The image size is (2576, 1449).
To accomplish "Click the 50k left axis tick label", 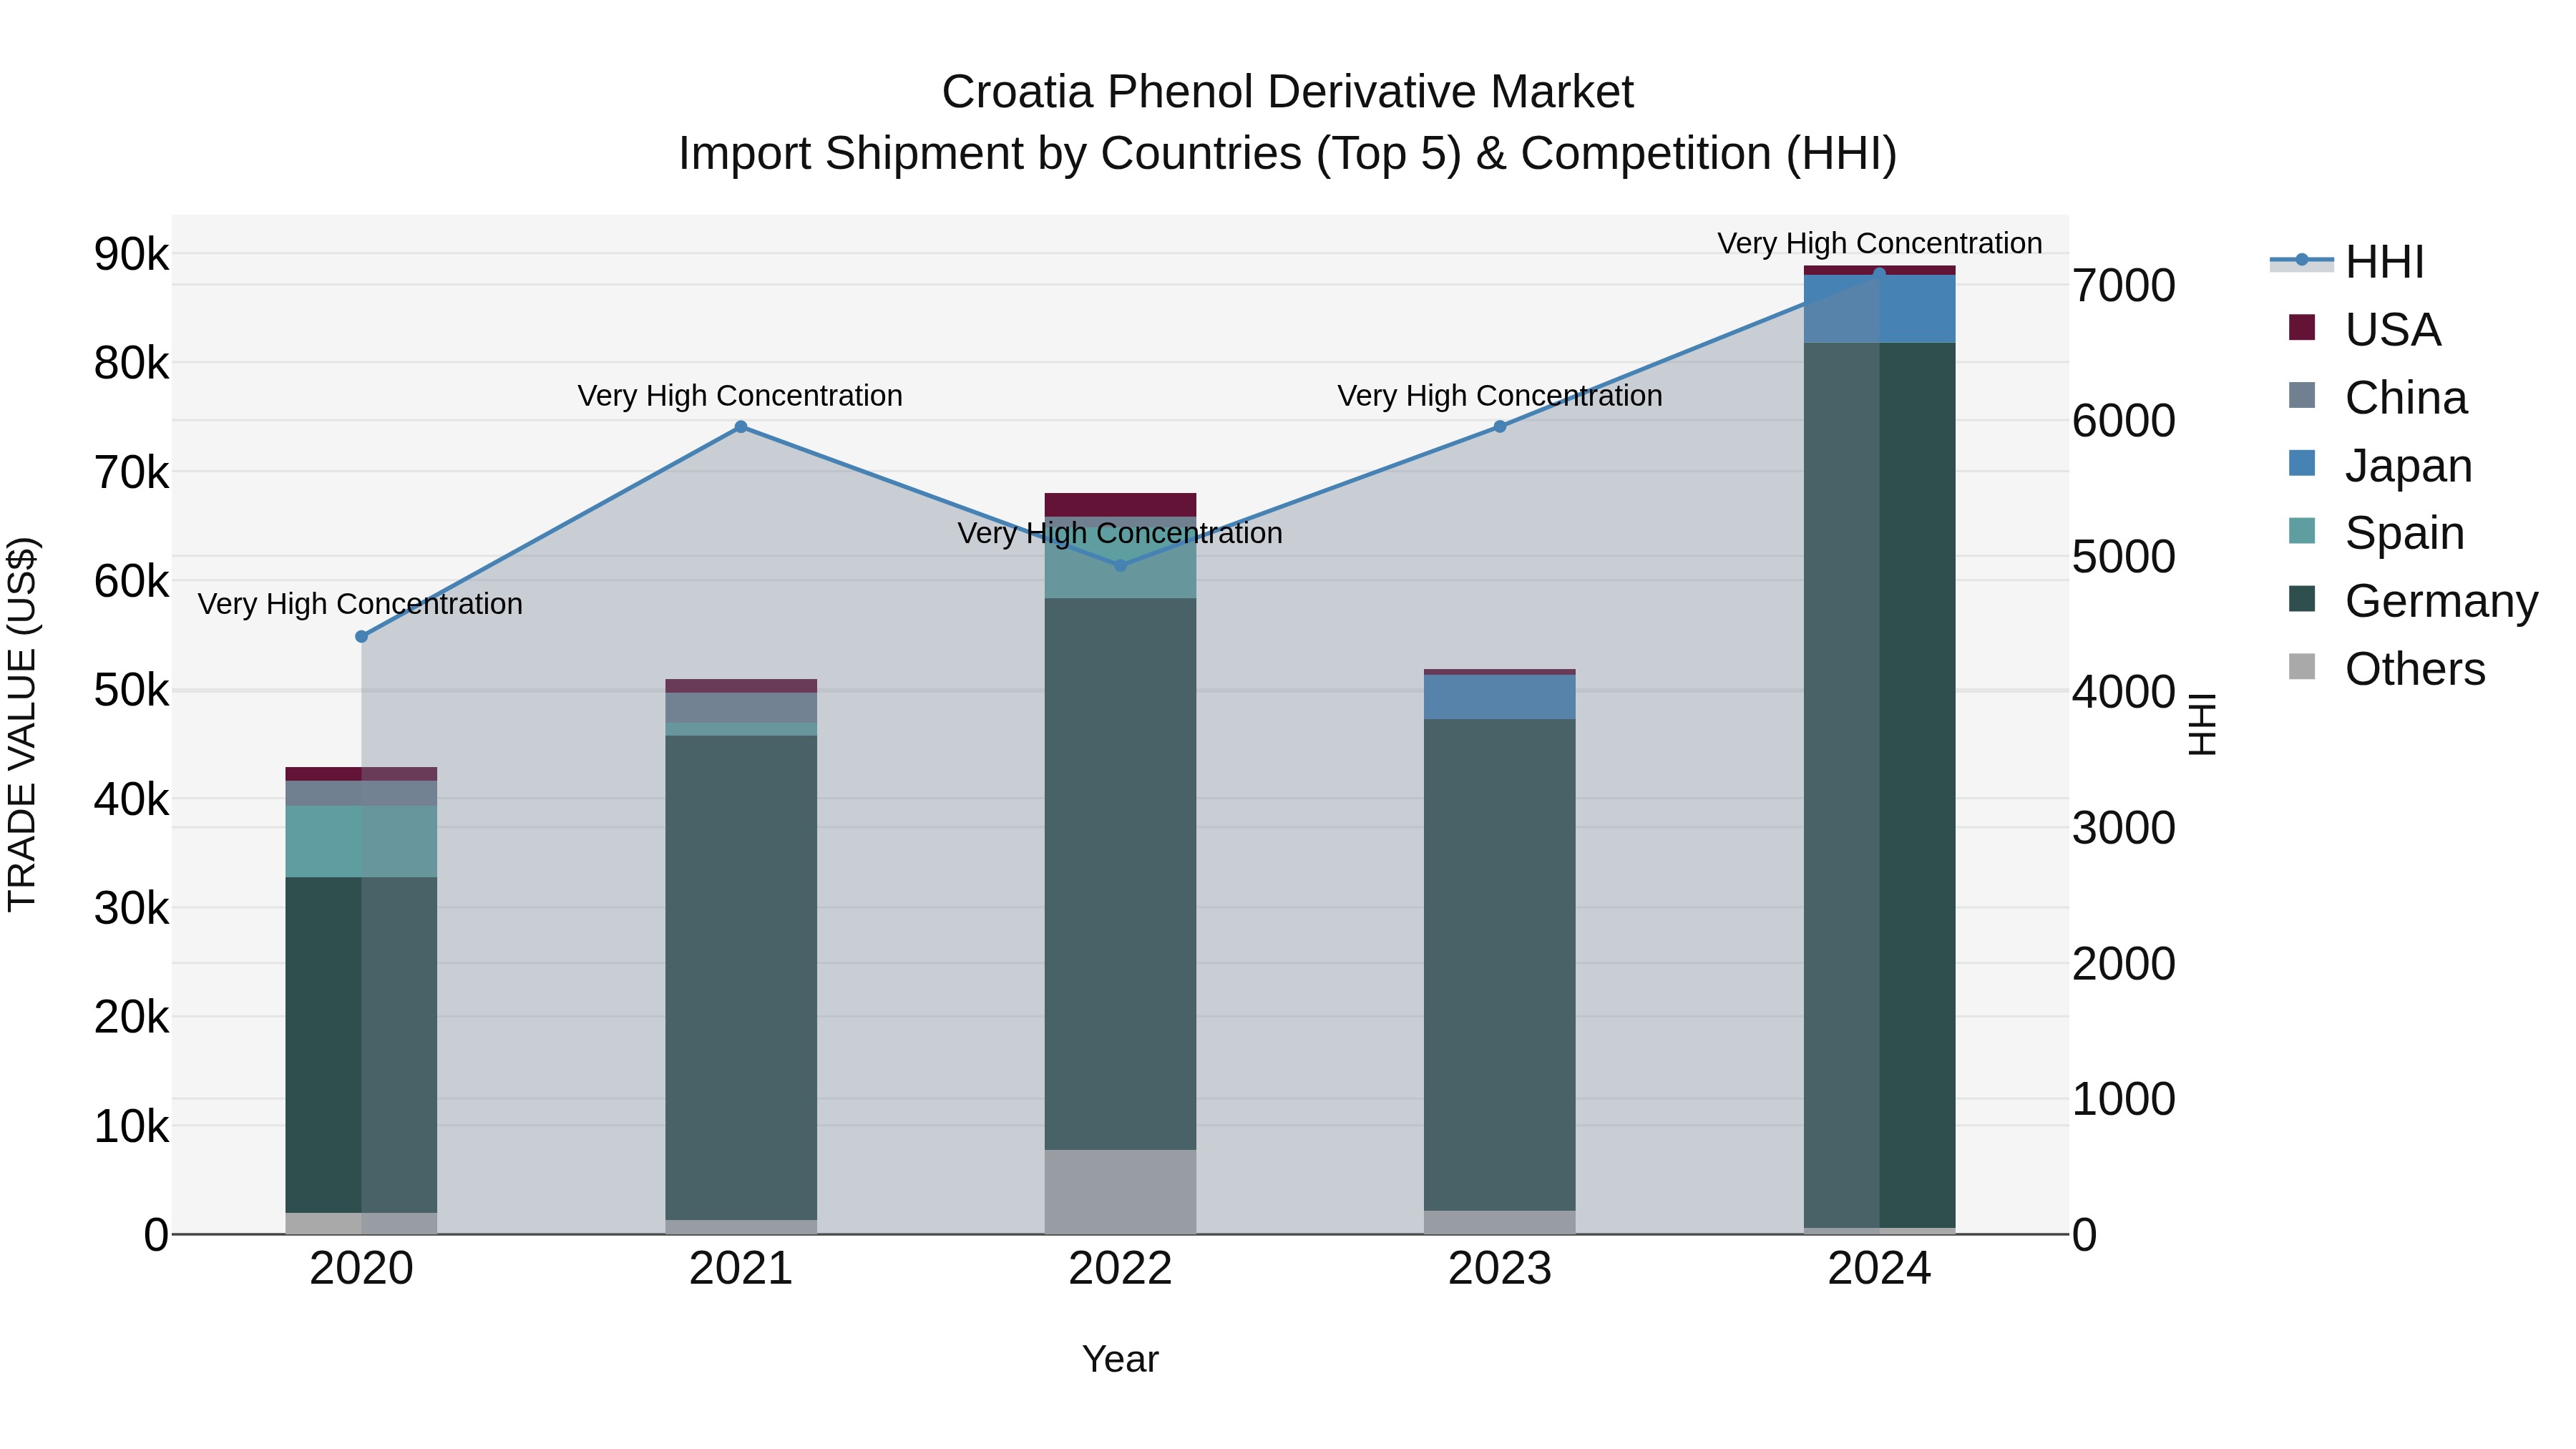I will [x=132, y=691].
